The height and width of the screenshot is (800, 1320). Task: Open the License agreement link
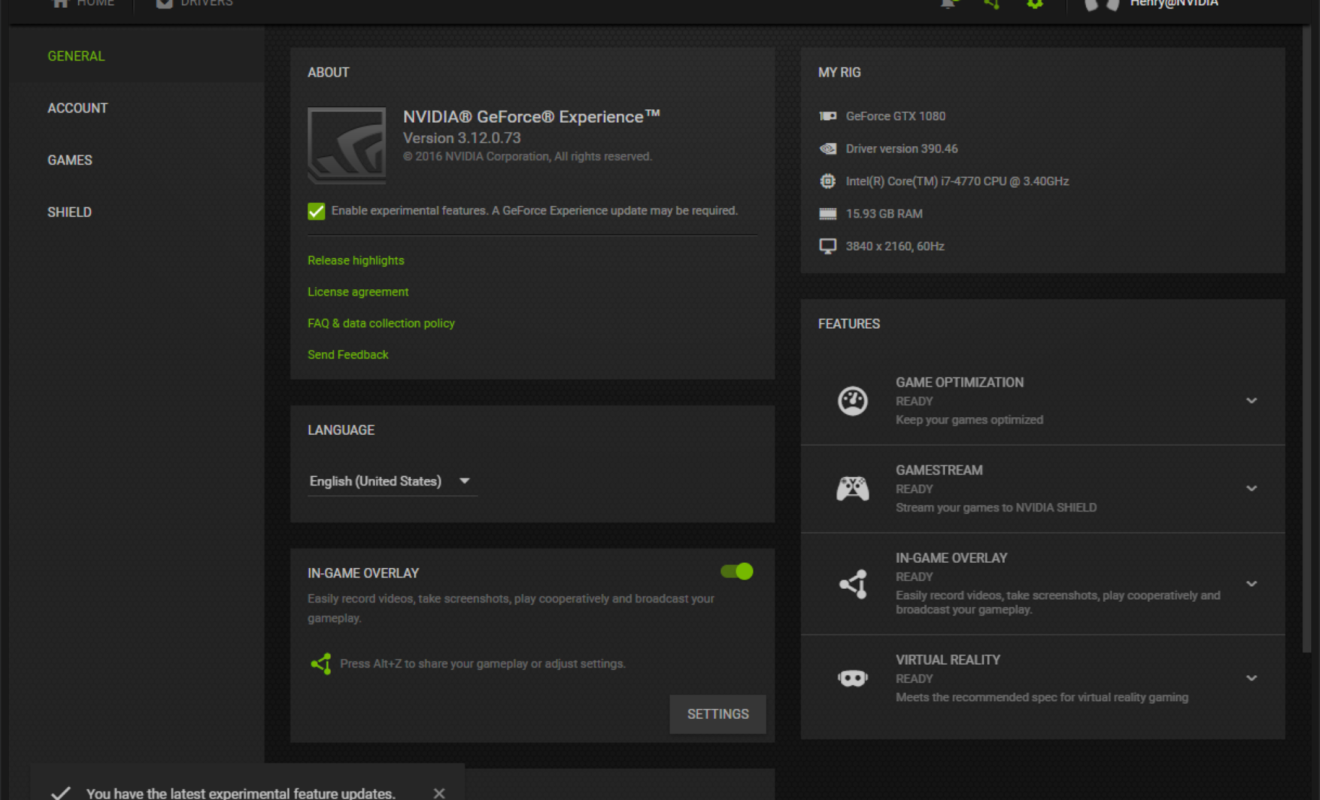tap(358, 292)
